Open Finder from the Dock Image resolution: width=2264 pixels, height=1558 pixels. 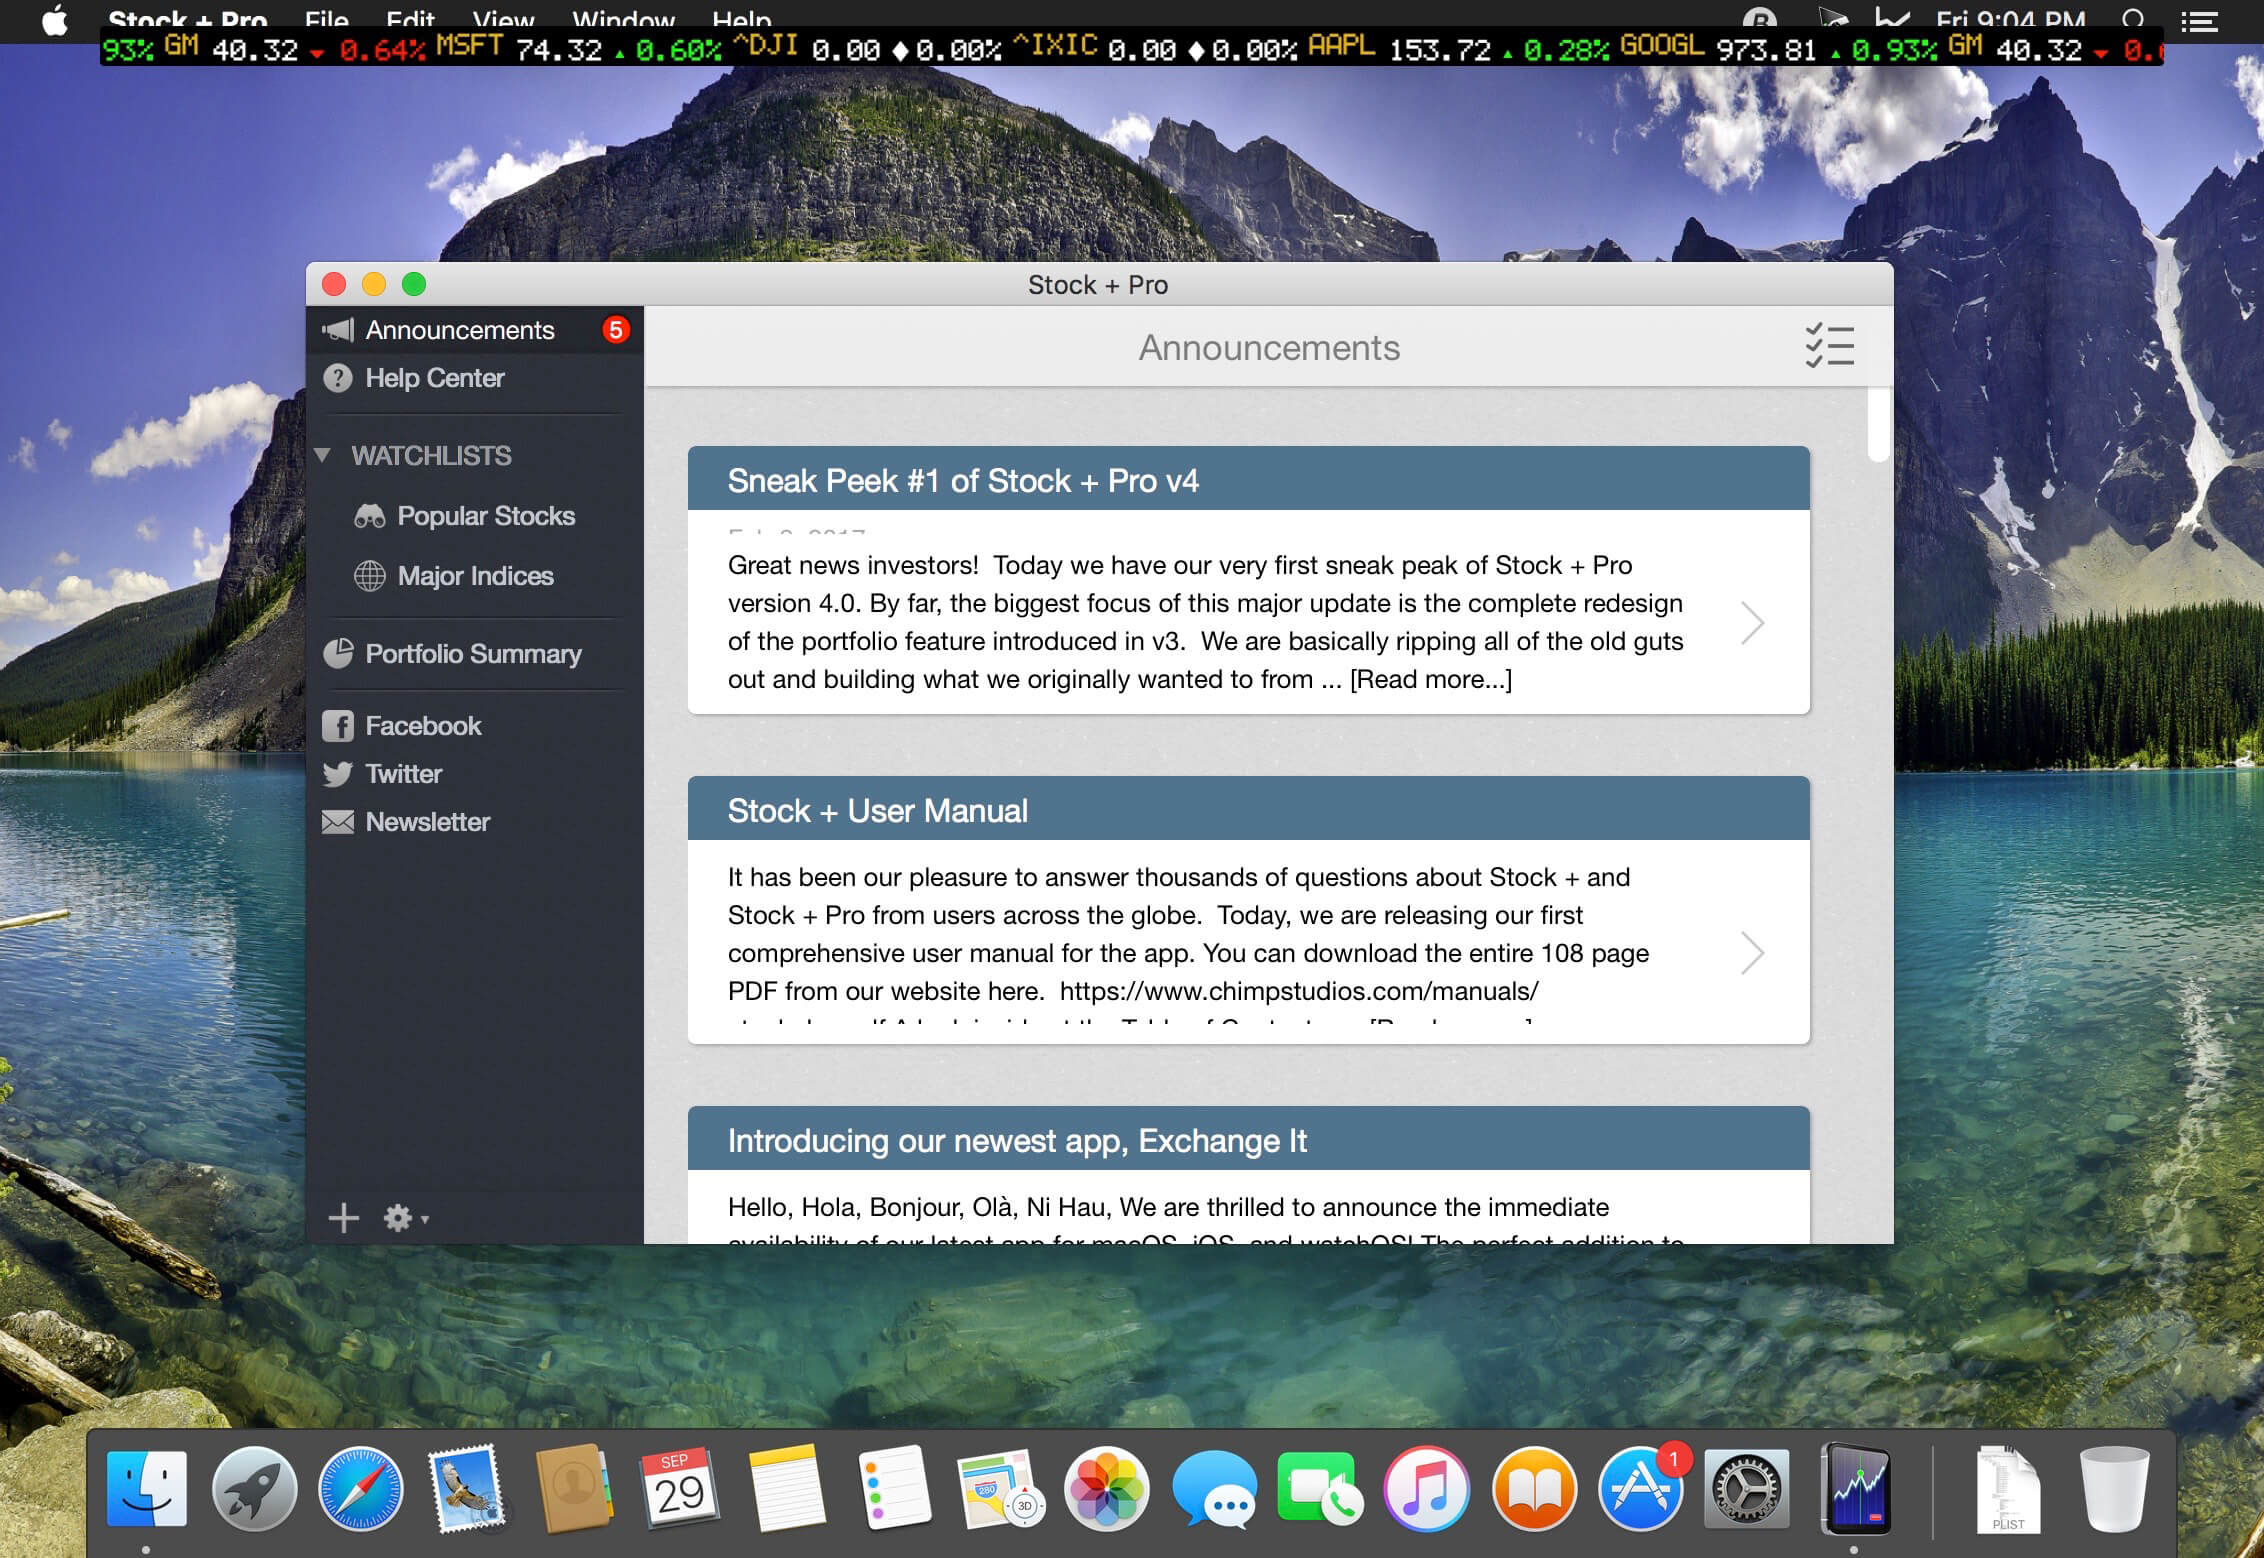click(x=146, y=1489)
